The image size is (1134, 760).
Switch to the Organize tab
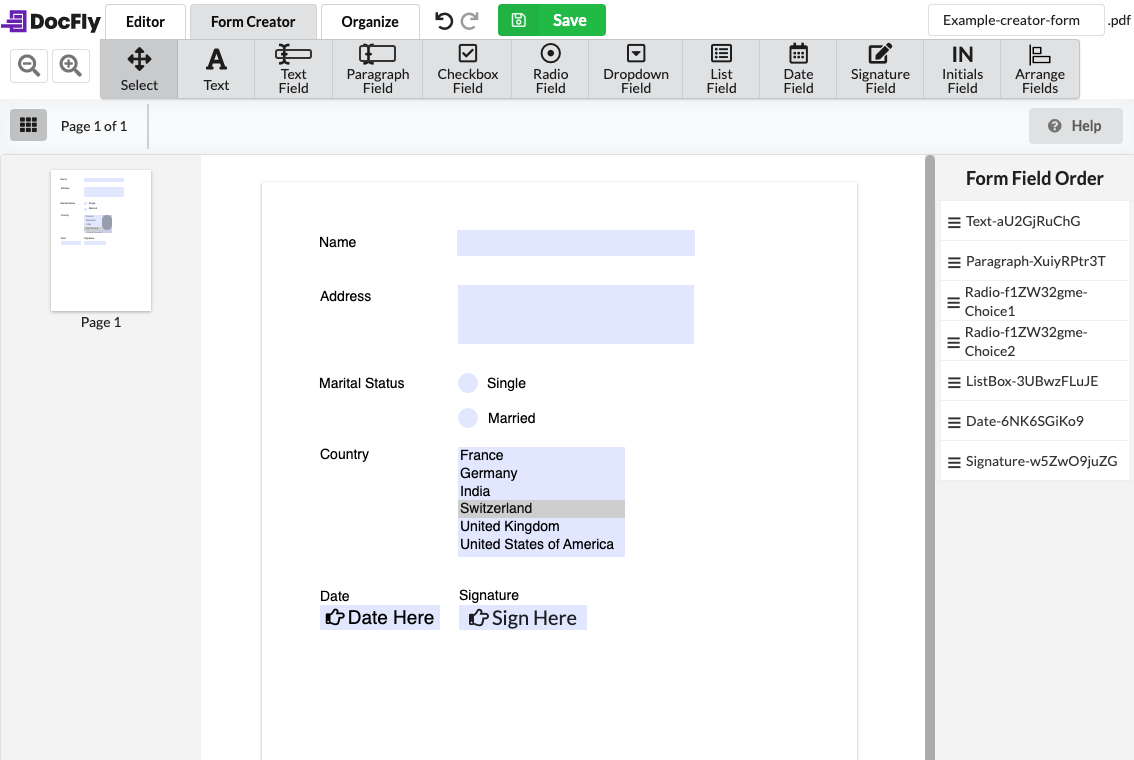click(x=370, y=20)
